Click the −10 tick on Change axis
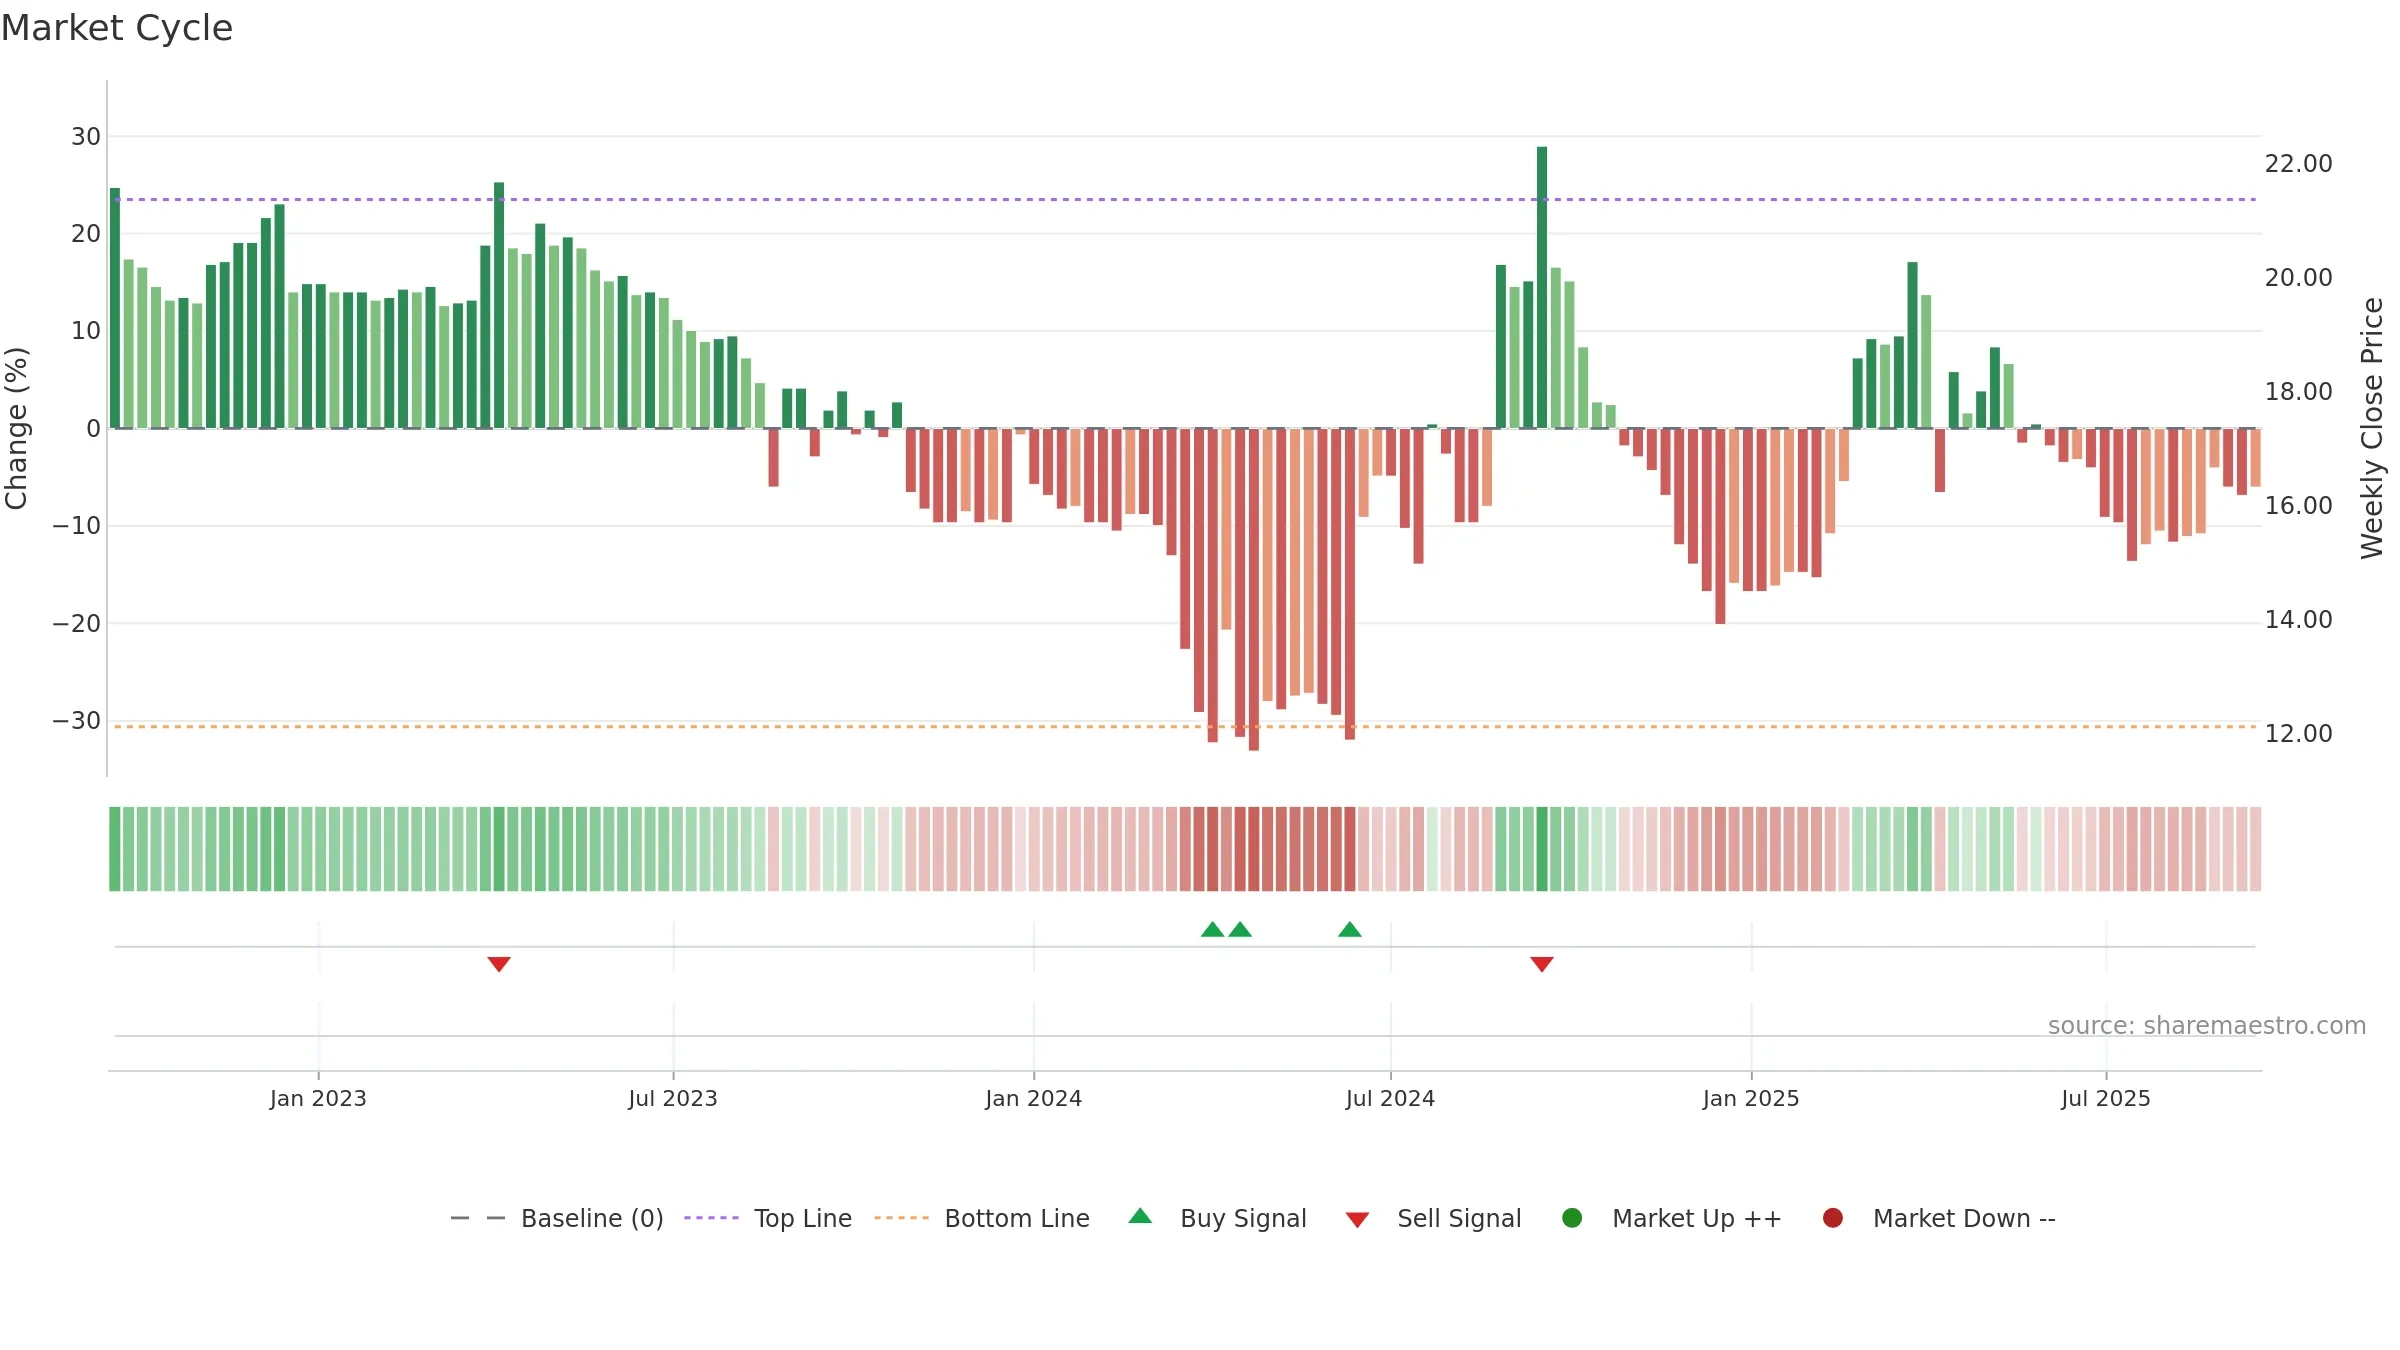The image size is (2400, 1350). click(x=77, y=526)
